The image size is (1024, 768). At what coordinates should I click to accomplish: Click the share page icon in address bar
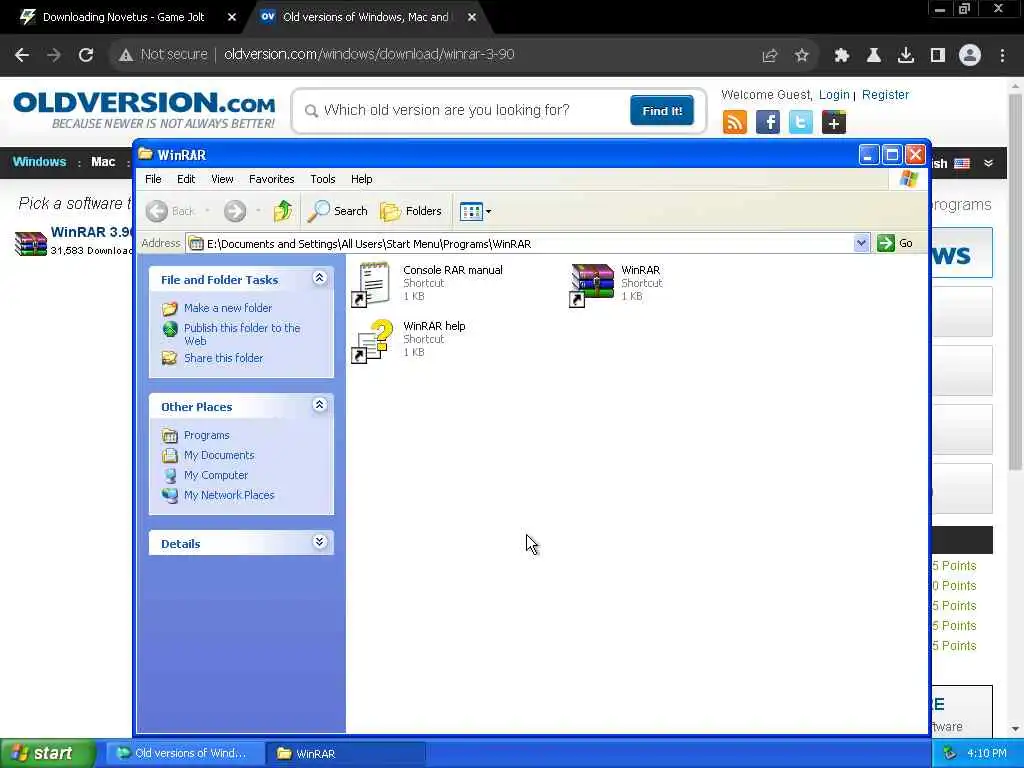coord(769,56)
